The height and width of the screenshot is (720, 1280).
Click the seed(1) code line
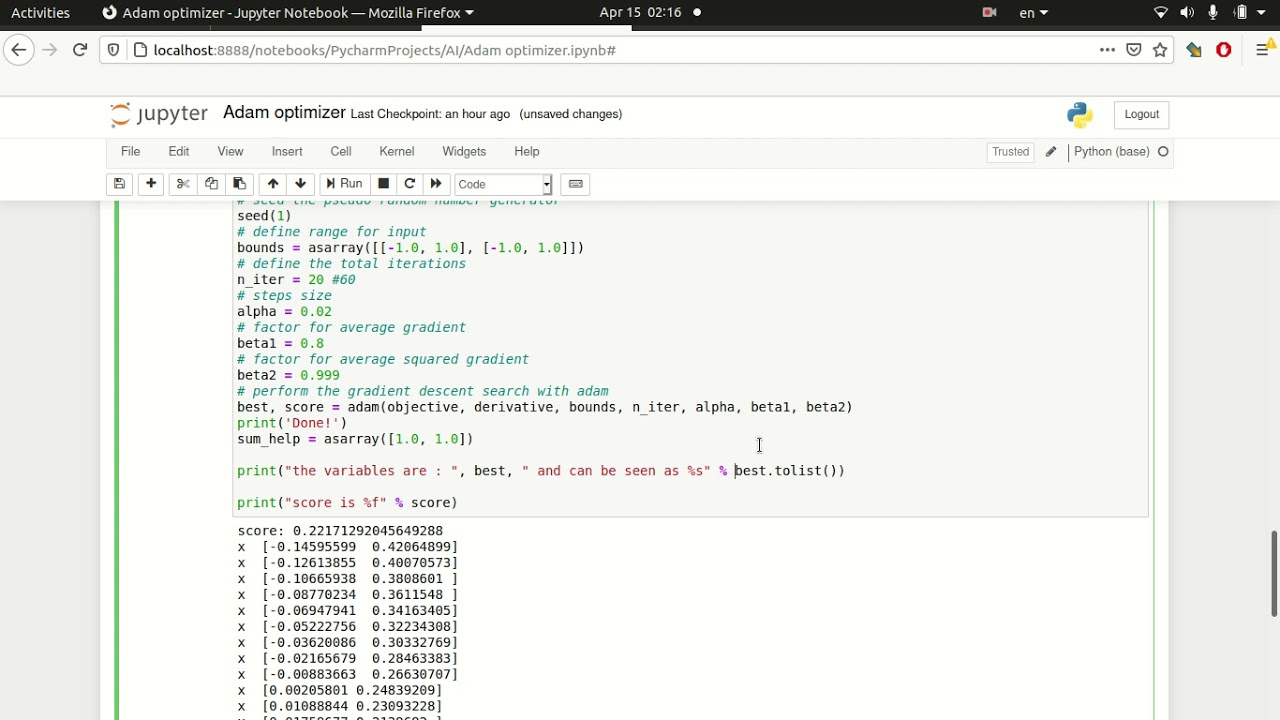tap(264, 216)
